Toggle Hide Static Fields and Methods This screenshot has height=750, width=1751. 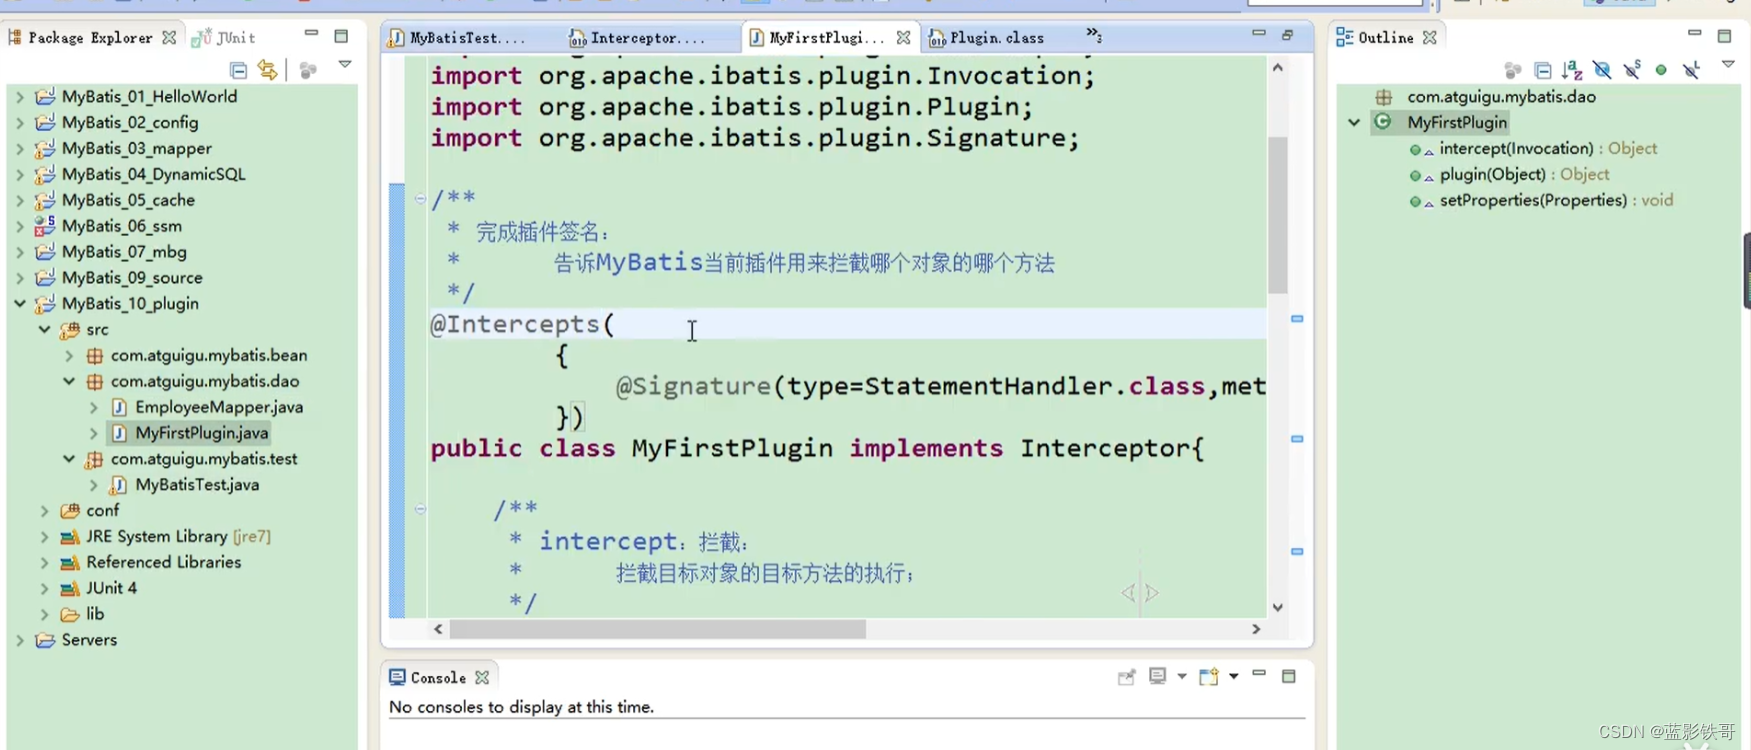(x=1632, y=69)
